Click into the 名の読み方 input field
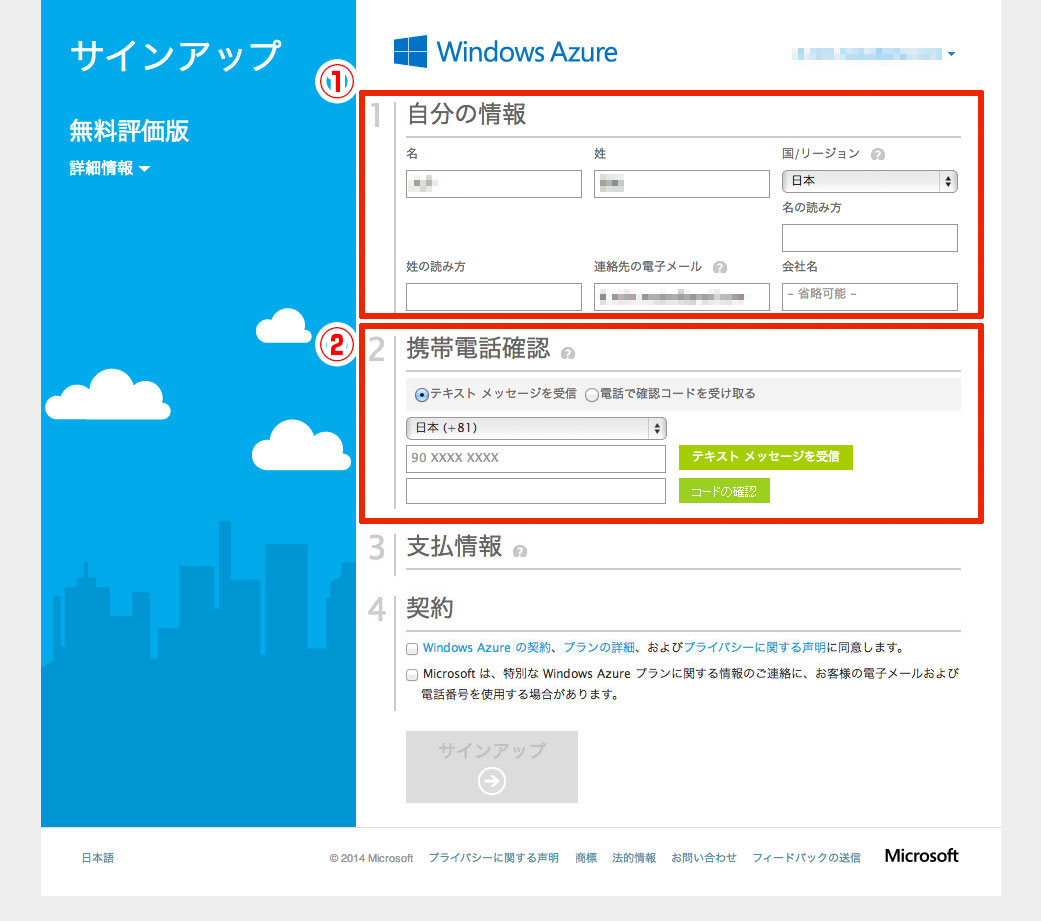 (x=870, y=238)
